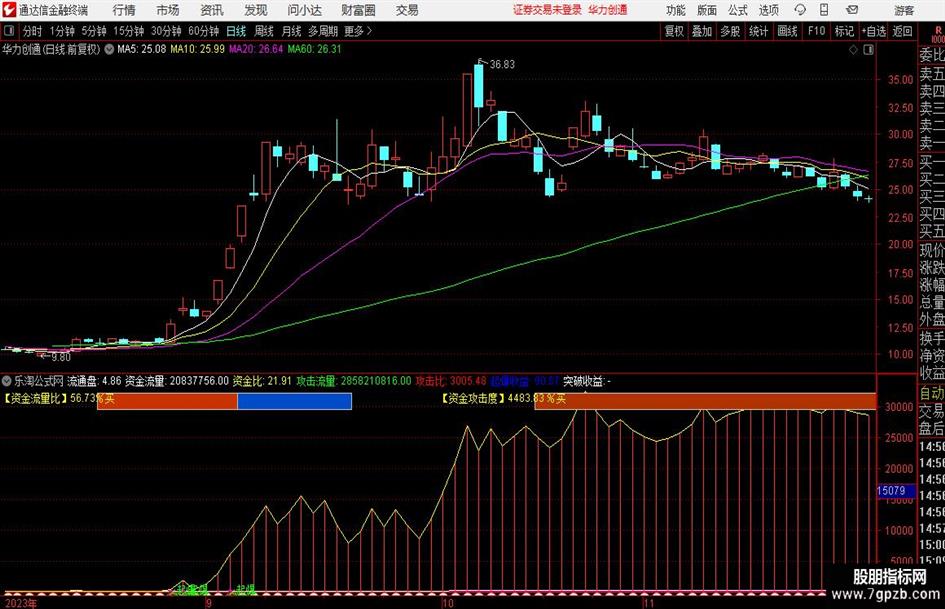Viewport: 945px width, 609px height.
Task: Toggle the left panel icon beside 分时
Action: click(9, 31)
